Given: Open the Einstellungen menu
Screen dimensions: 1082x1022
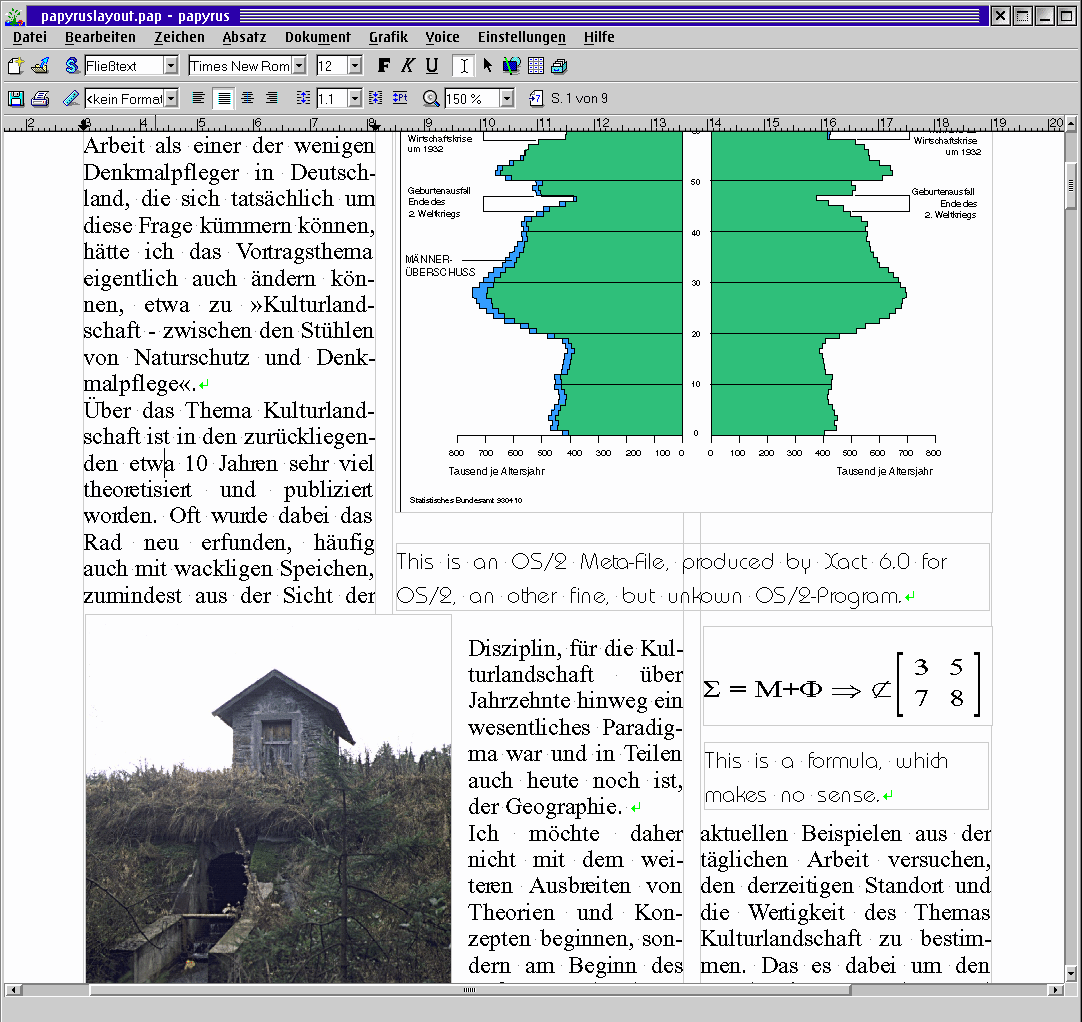Looking at the screenshot, I should [521, 37].
